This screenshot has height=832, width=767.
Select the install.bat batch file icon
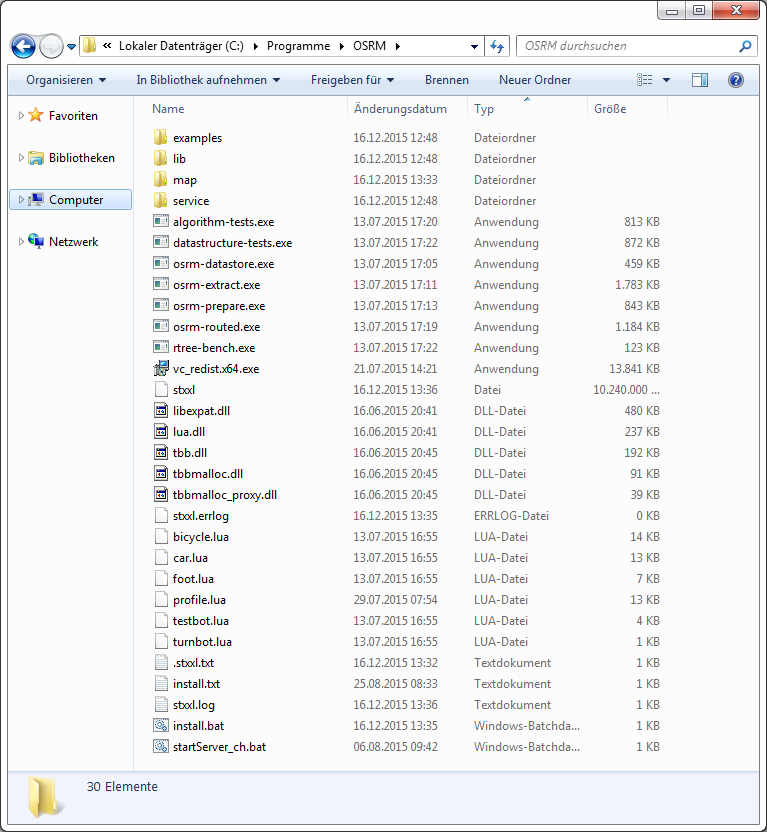(x=161, y=725)
